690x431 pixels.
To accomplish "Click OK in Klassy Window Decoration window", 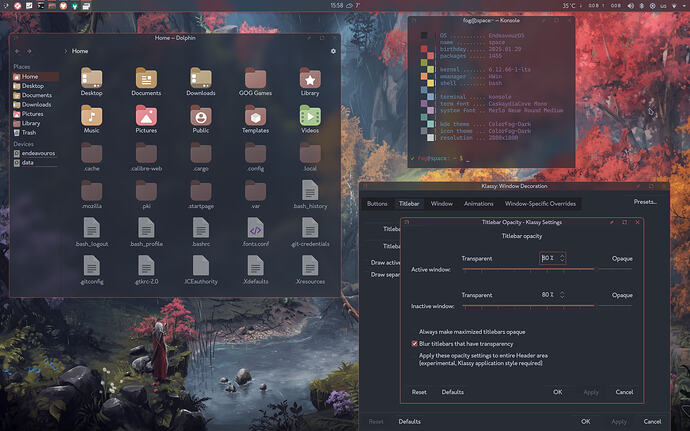I will [x=585, y=421].
